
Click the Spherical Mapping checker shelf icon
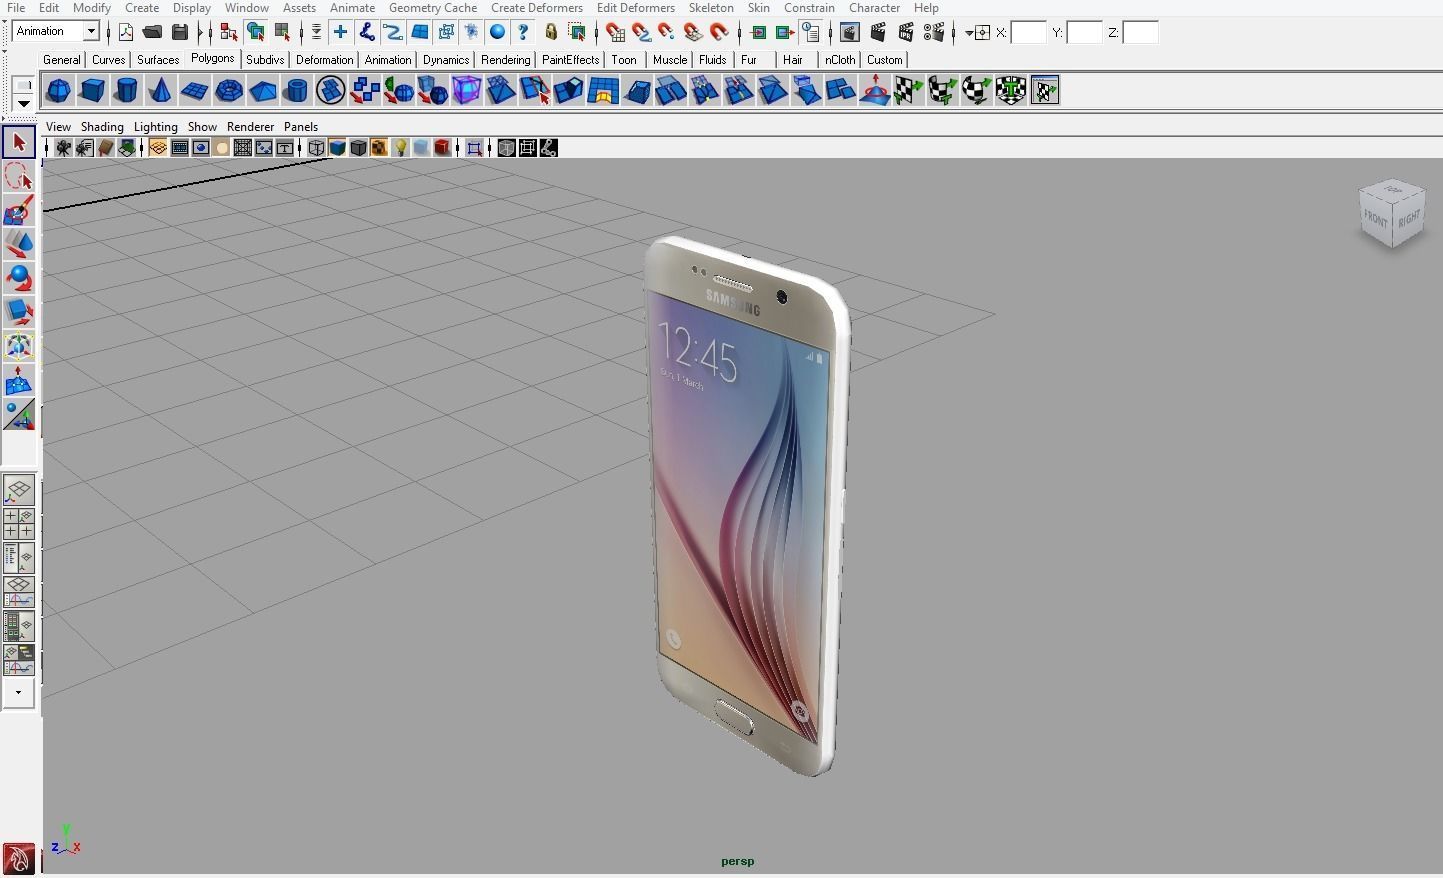click(976, 91)
